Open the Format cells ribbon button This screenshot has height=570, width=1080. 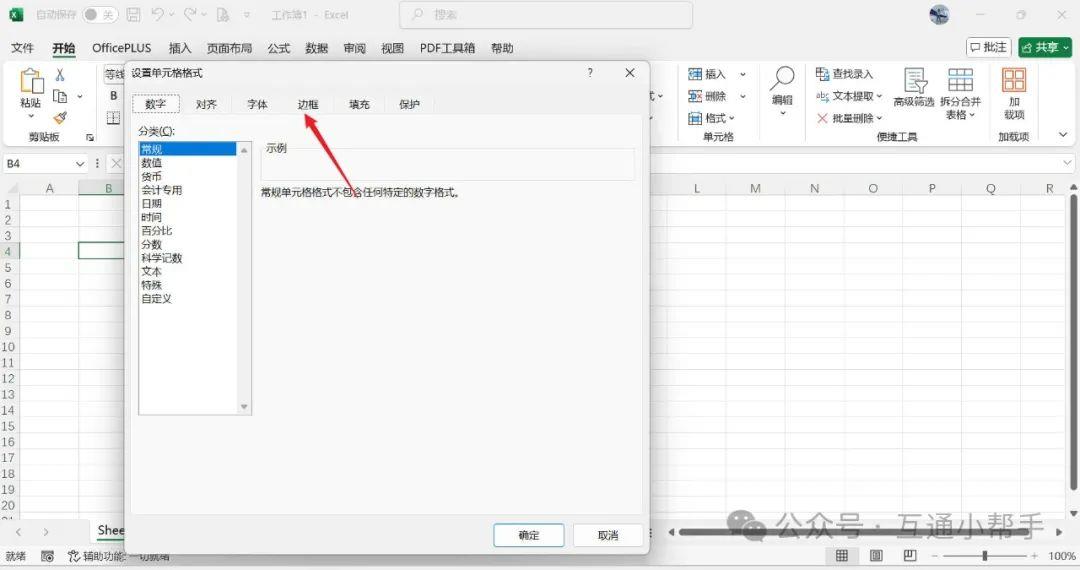click(711, 118)
